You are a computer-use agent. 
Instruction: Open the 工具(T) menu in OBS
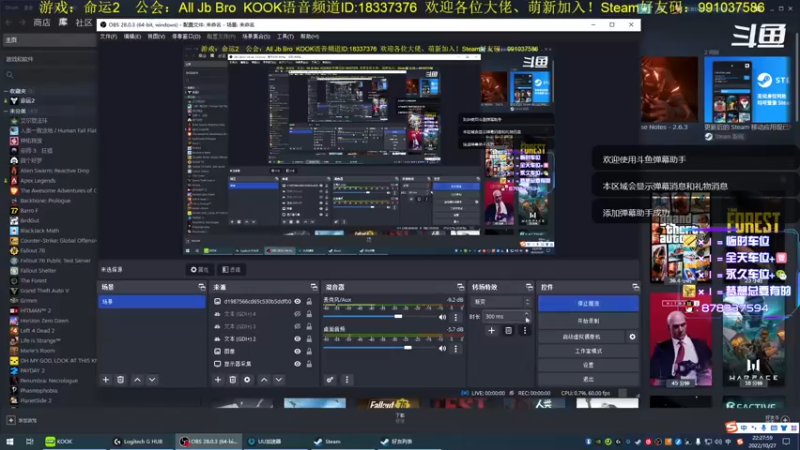(285, 36)
